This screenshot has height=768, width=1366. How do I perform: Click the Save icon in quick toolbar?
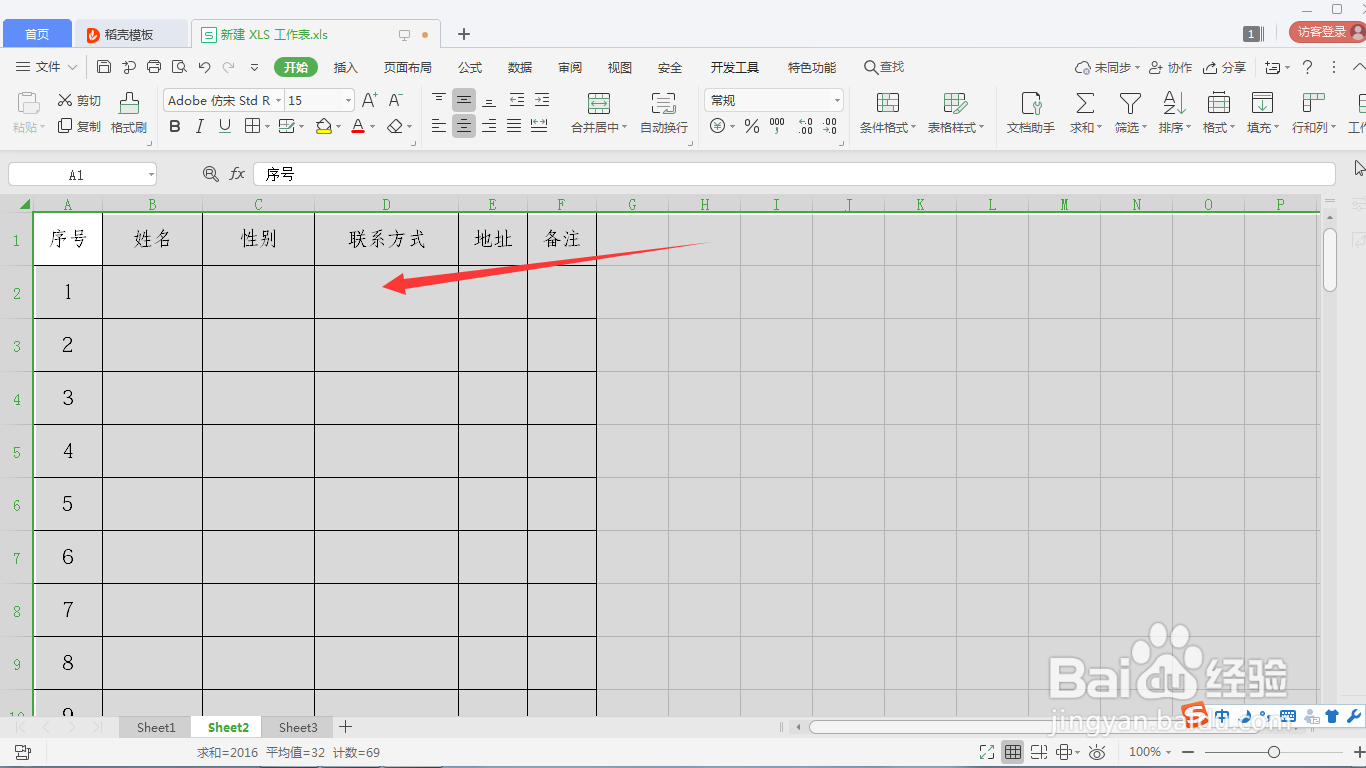[104, 67]
